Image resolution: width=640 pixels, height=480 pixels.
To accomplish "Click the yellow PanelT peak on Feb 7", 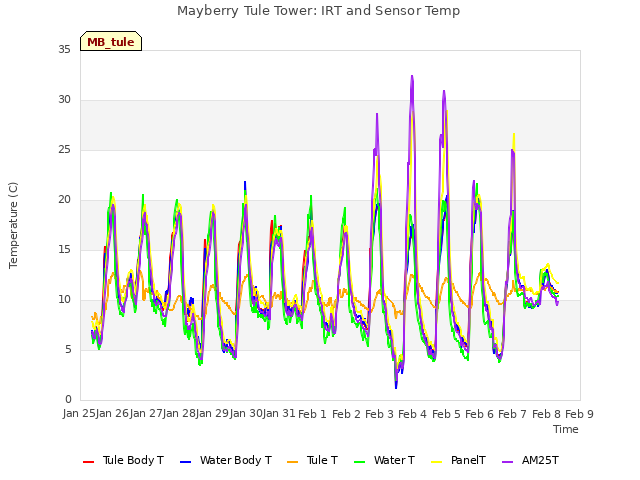I will click(x=514, y=134).
